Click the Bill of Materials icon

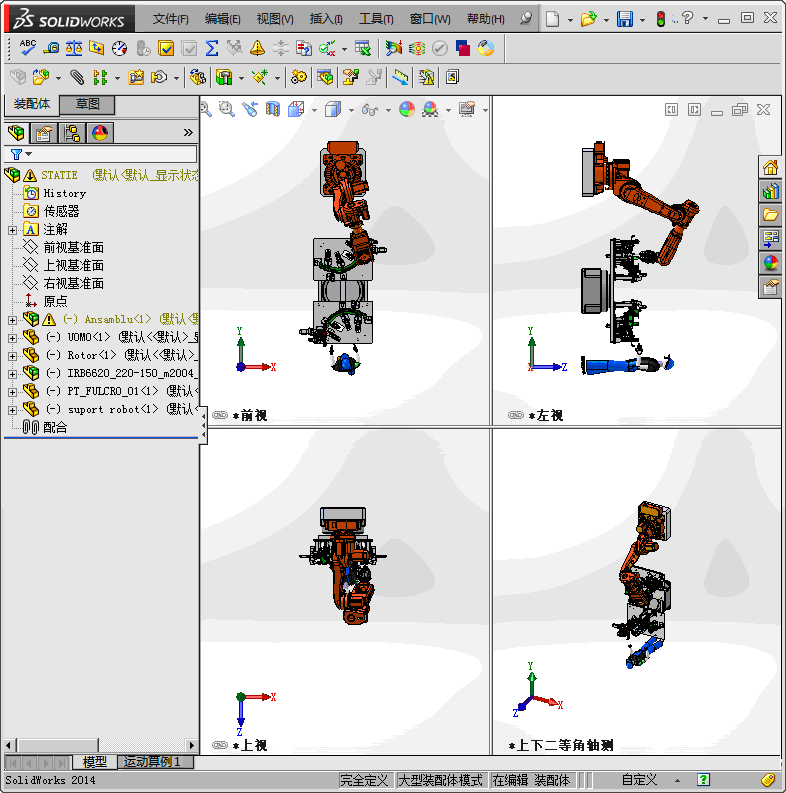(x=325, y=77)
